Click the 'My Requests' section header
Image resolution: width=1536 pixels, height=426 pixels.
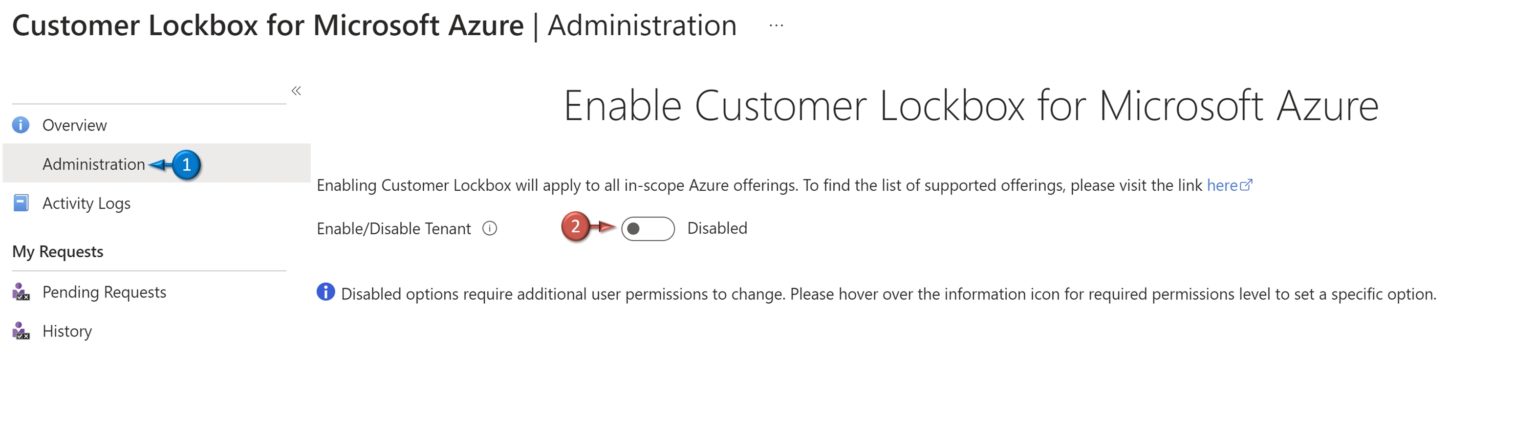(58, 252)
